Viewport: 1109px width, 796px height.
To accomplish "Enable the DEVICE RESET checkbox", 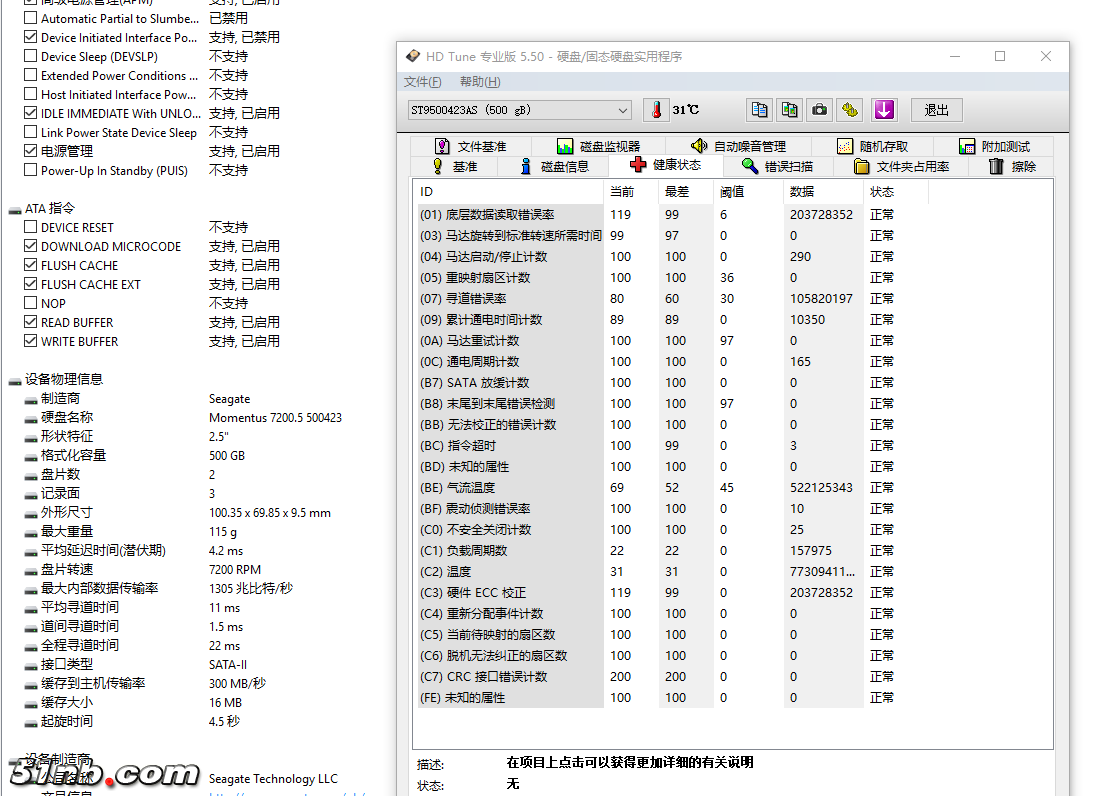I will [x=31, y=227].
